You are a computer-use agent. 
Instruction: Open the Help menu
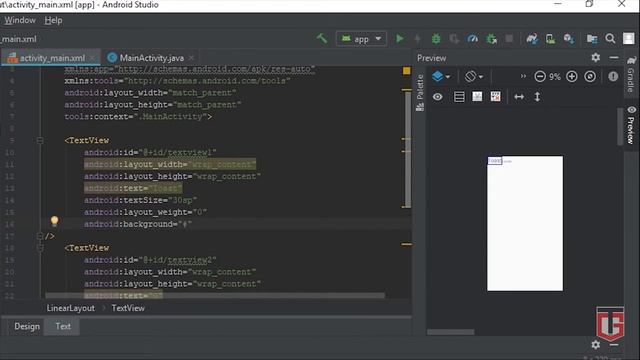[x=53, y=20]
